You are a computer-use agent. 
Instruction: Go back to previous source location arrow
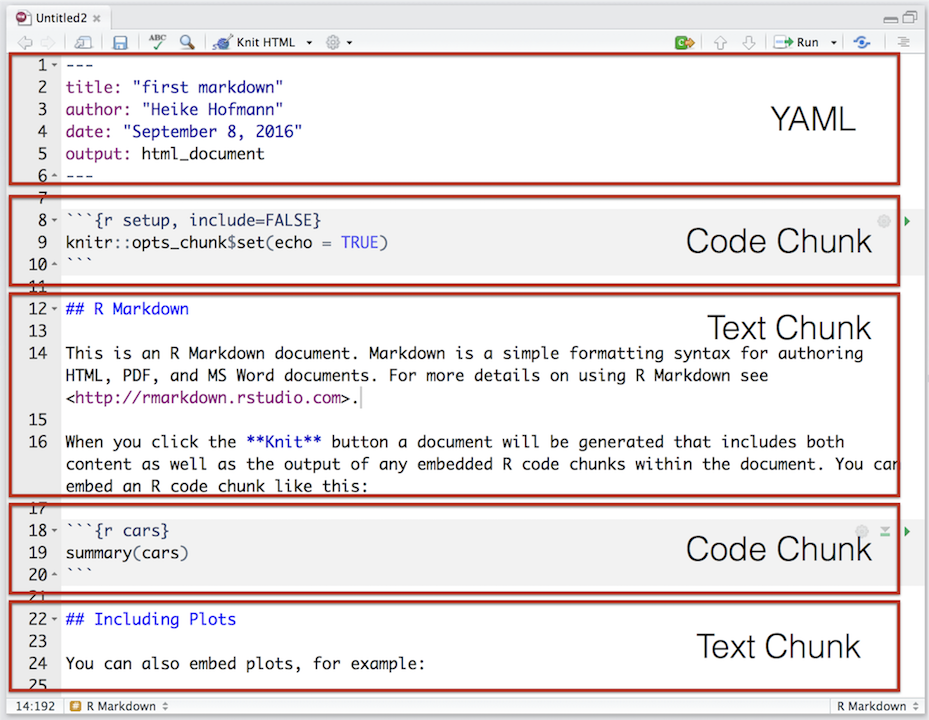25,43
